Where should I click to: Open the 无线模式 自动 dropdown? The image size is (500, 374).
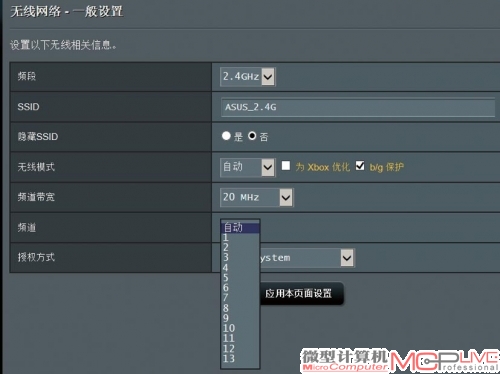tap(248, 167)
